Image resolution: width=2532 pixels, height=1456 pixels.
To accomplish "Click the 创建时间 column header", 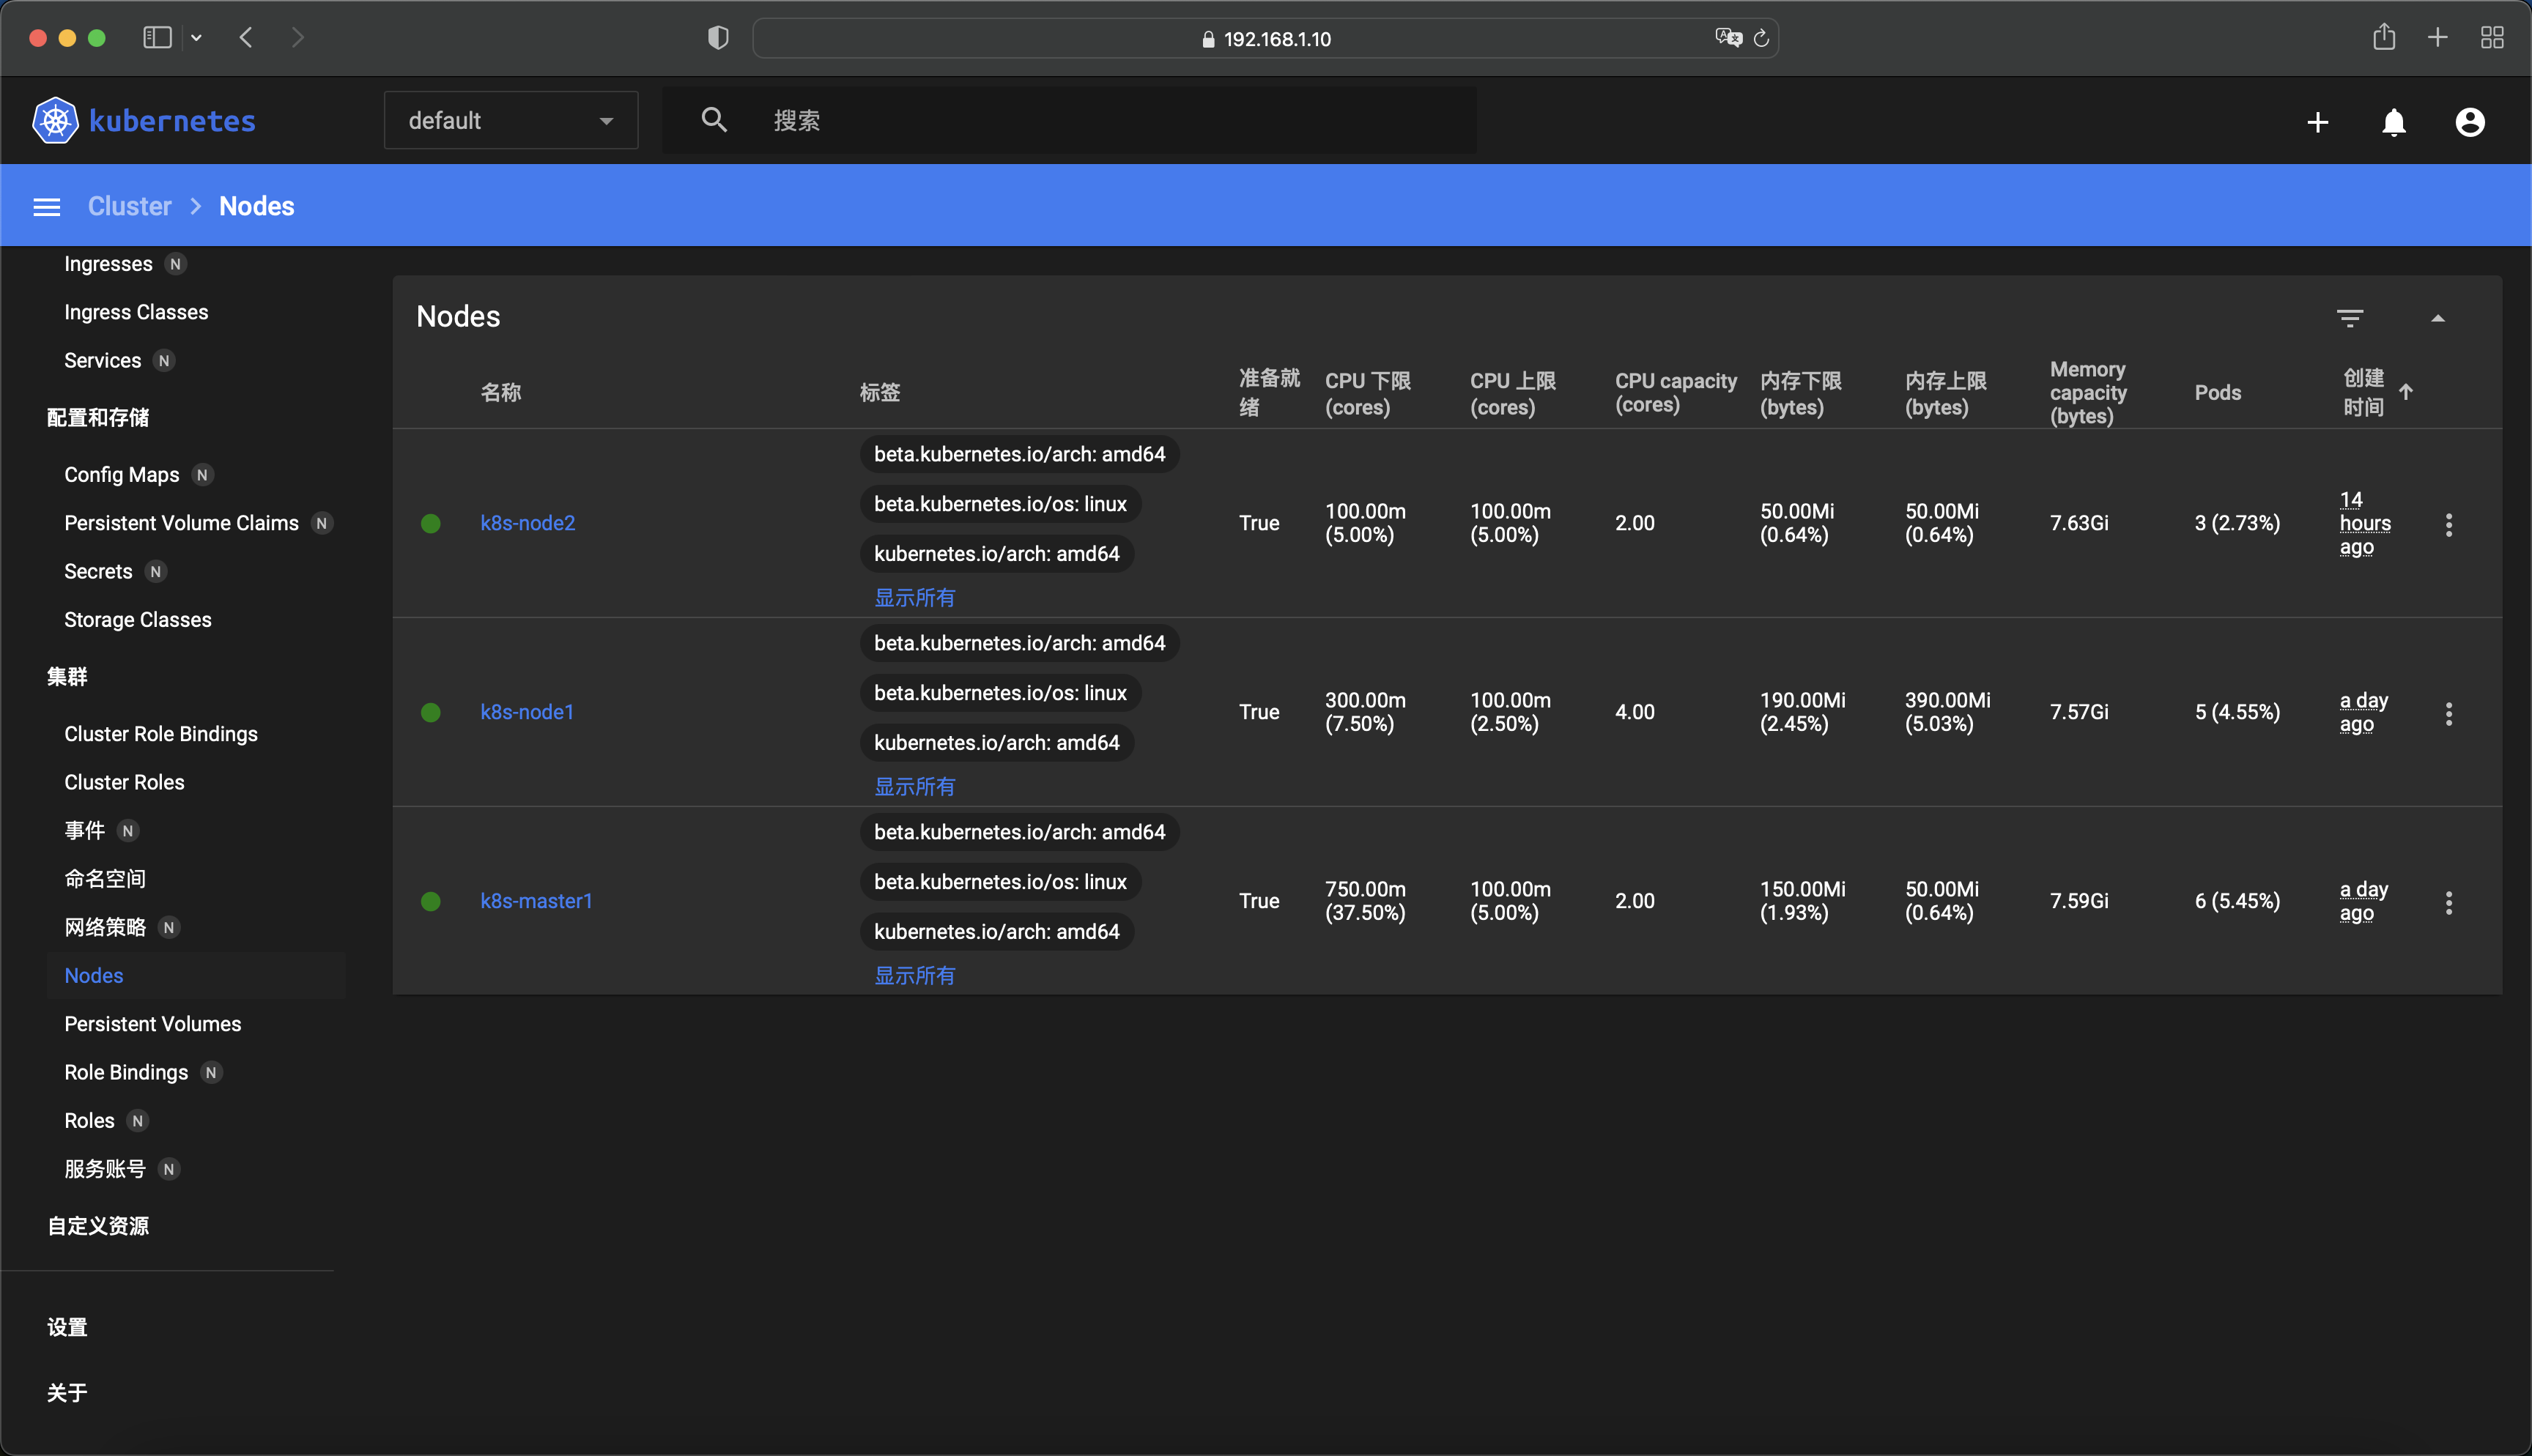I will click(x=2363, y=392).
